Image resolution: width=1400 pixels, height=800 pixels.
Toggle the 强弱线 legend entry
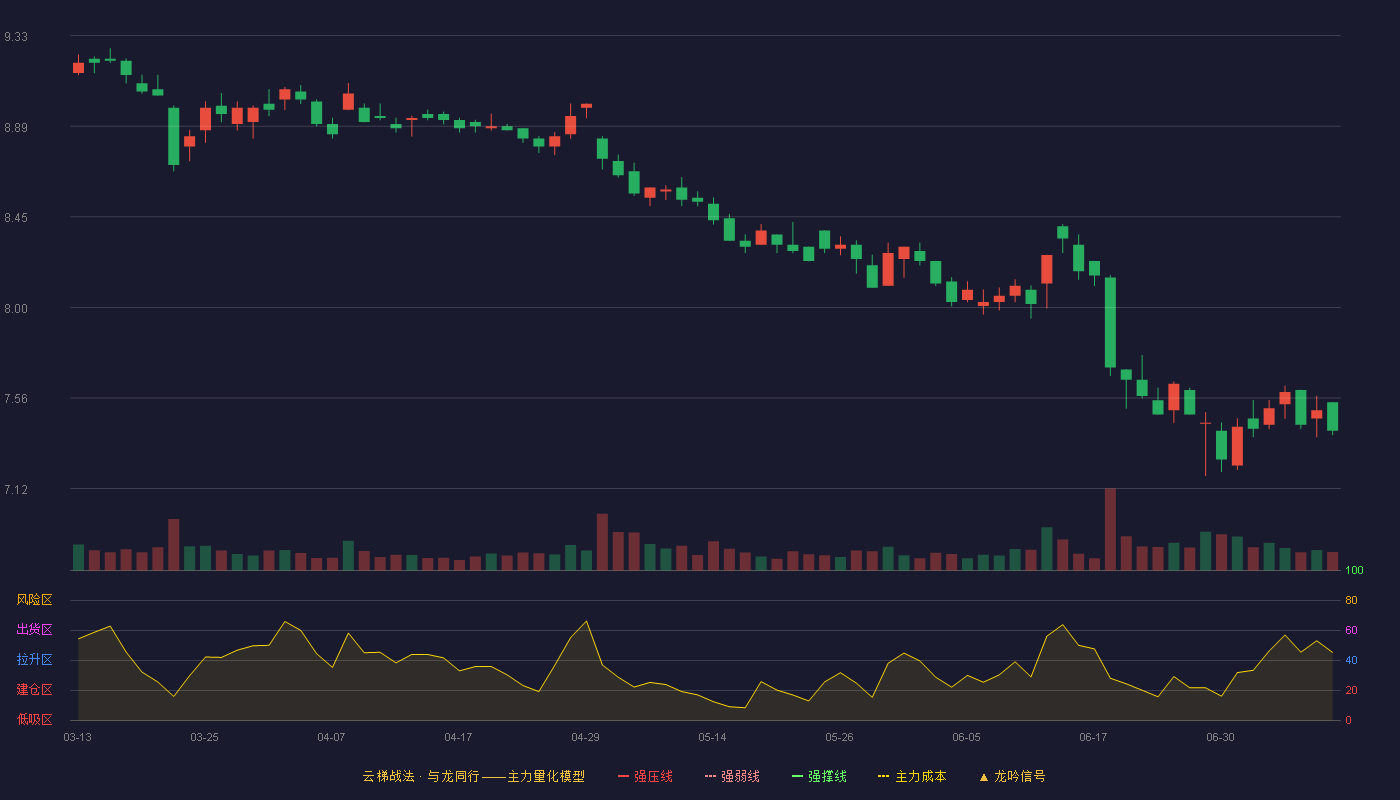click(732, 776)
